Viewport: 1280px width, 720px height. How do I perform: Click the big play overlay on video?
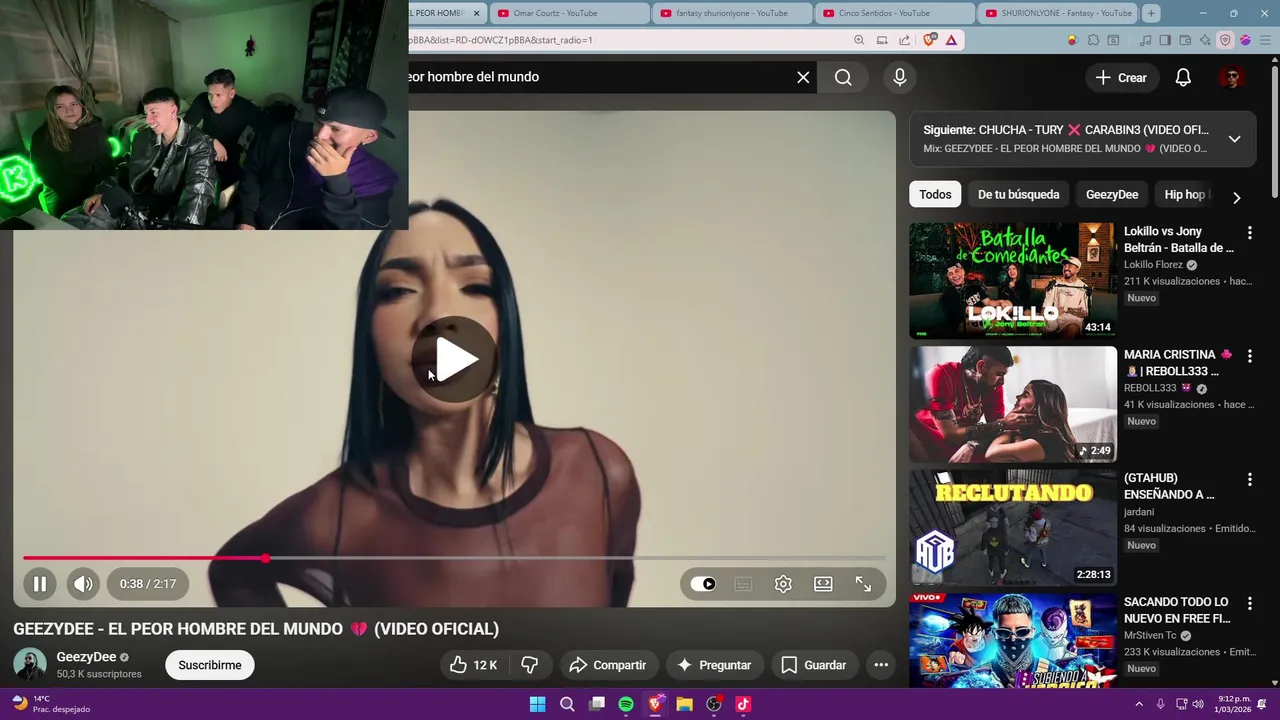[x=456, y=359]
